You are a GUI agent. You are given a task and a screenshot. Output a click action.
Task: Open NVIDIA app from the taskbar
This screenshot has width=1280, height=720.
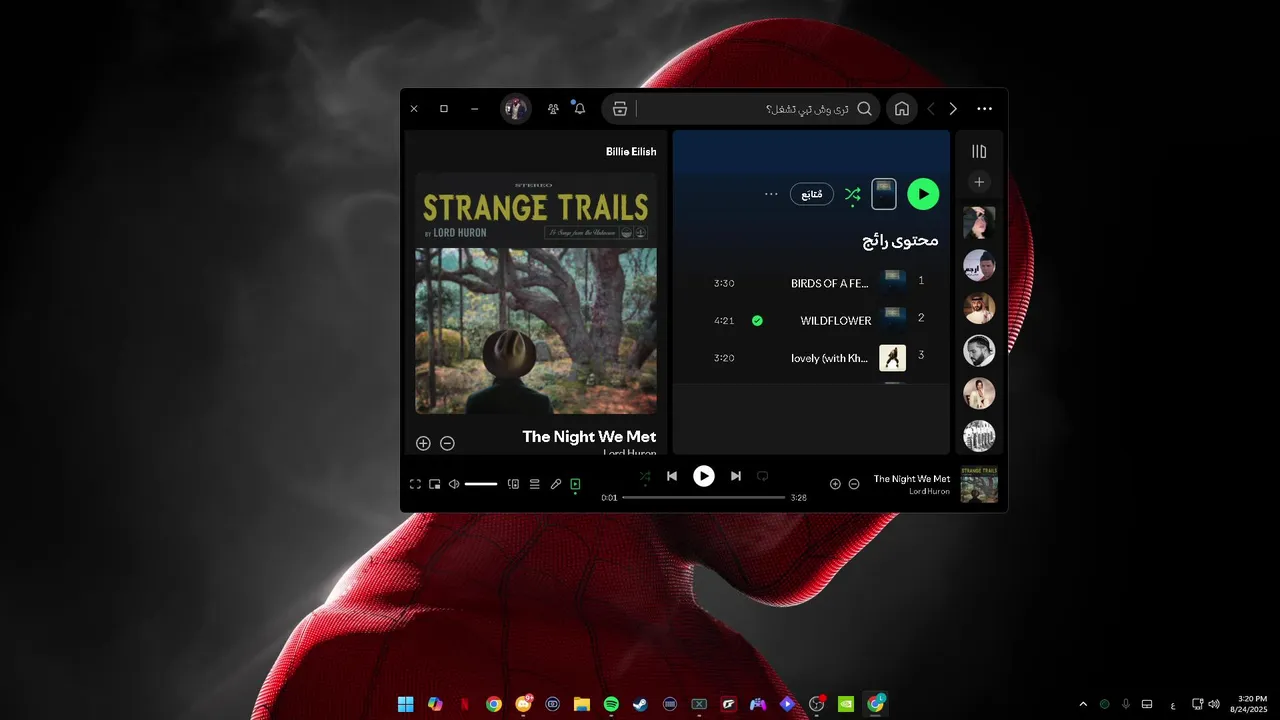pyautogui.click(x=846, y=704)
